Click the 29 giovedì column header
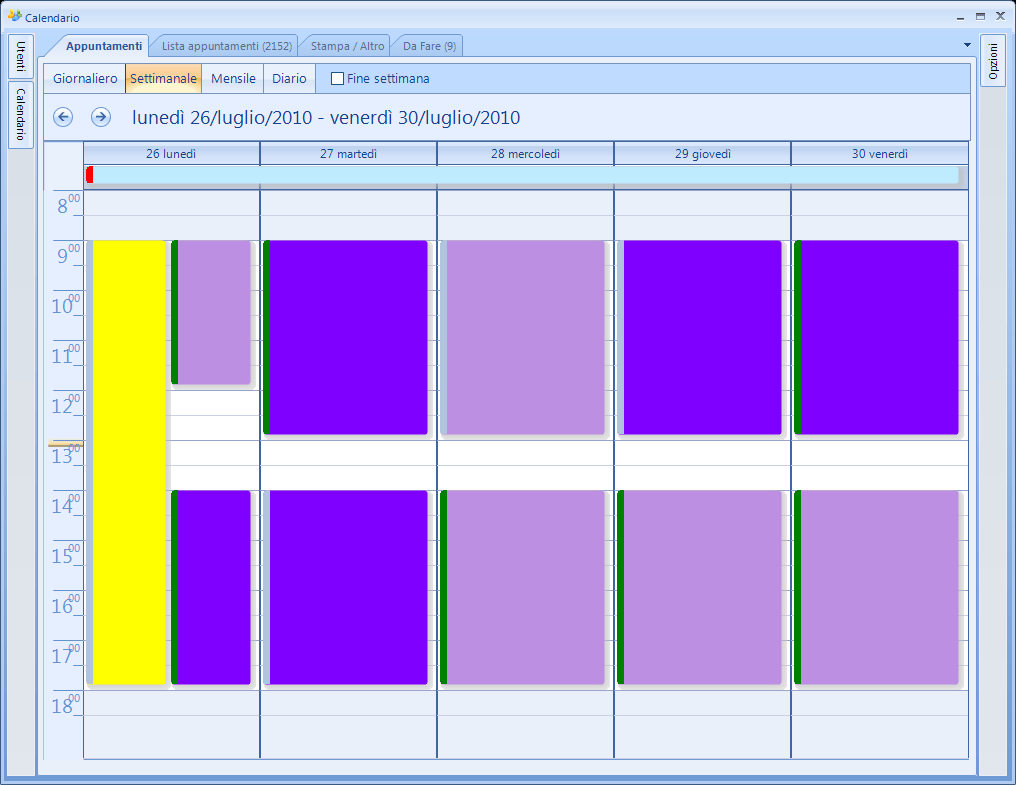 tap(702, 154)
